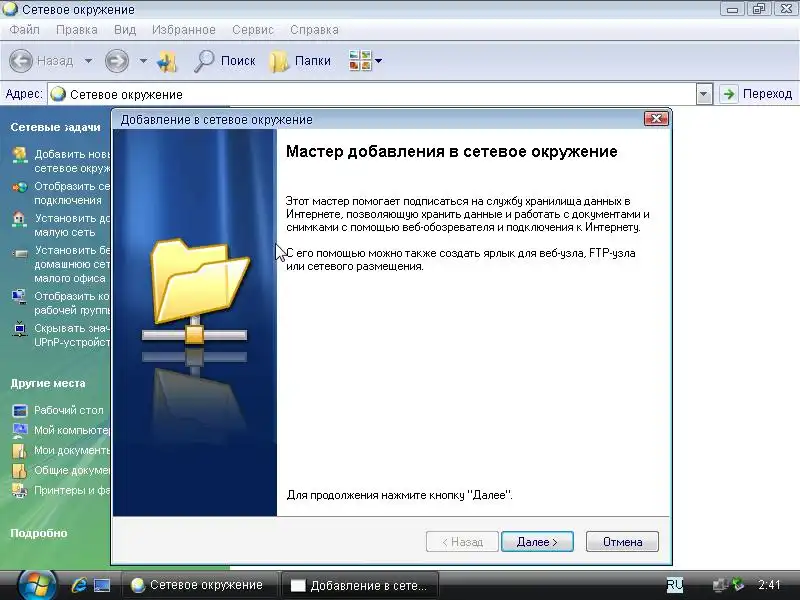Collapse the Сетевые задачи panel header
This screenshot has width=800, height=600.
(55, 127)
